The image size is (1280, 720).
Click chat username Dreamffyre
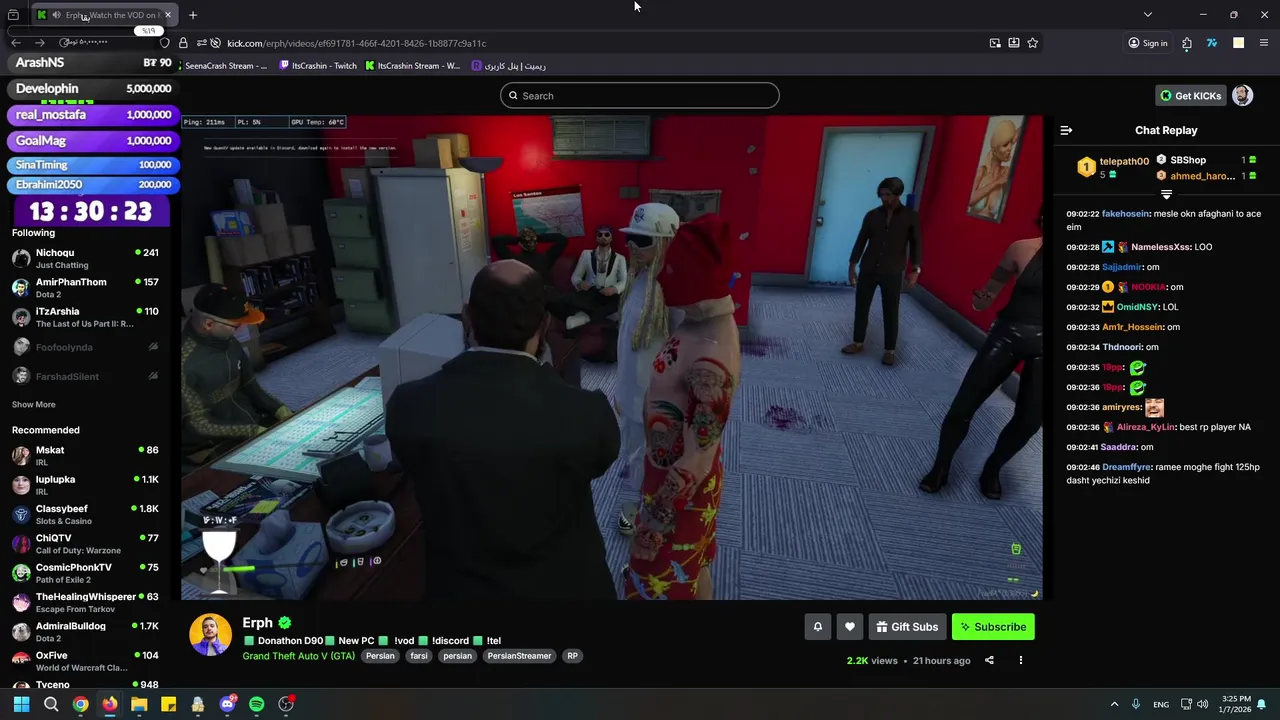click(1127, 467)
